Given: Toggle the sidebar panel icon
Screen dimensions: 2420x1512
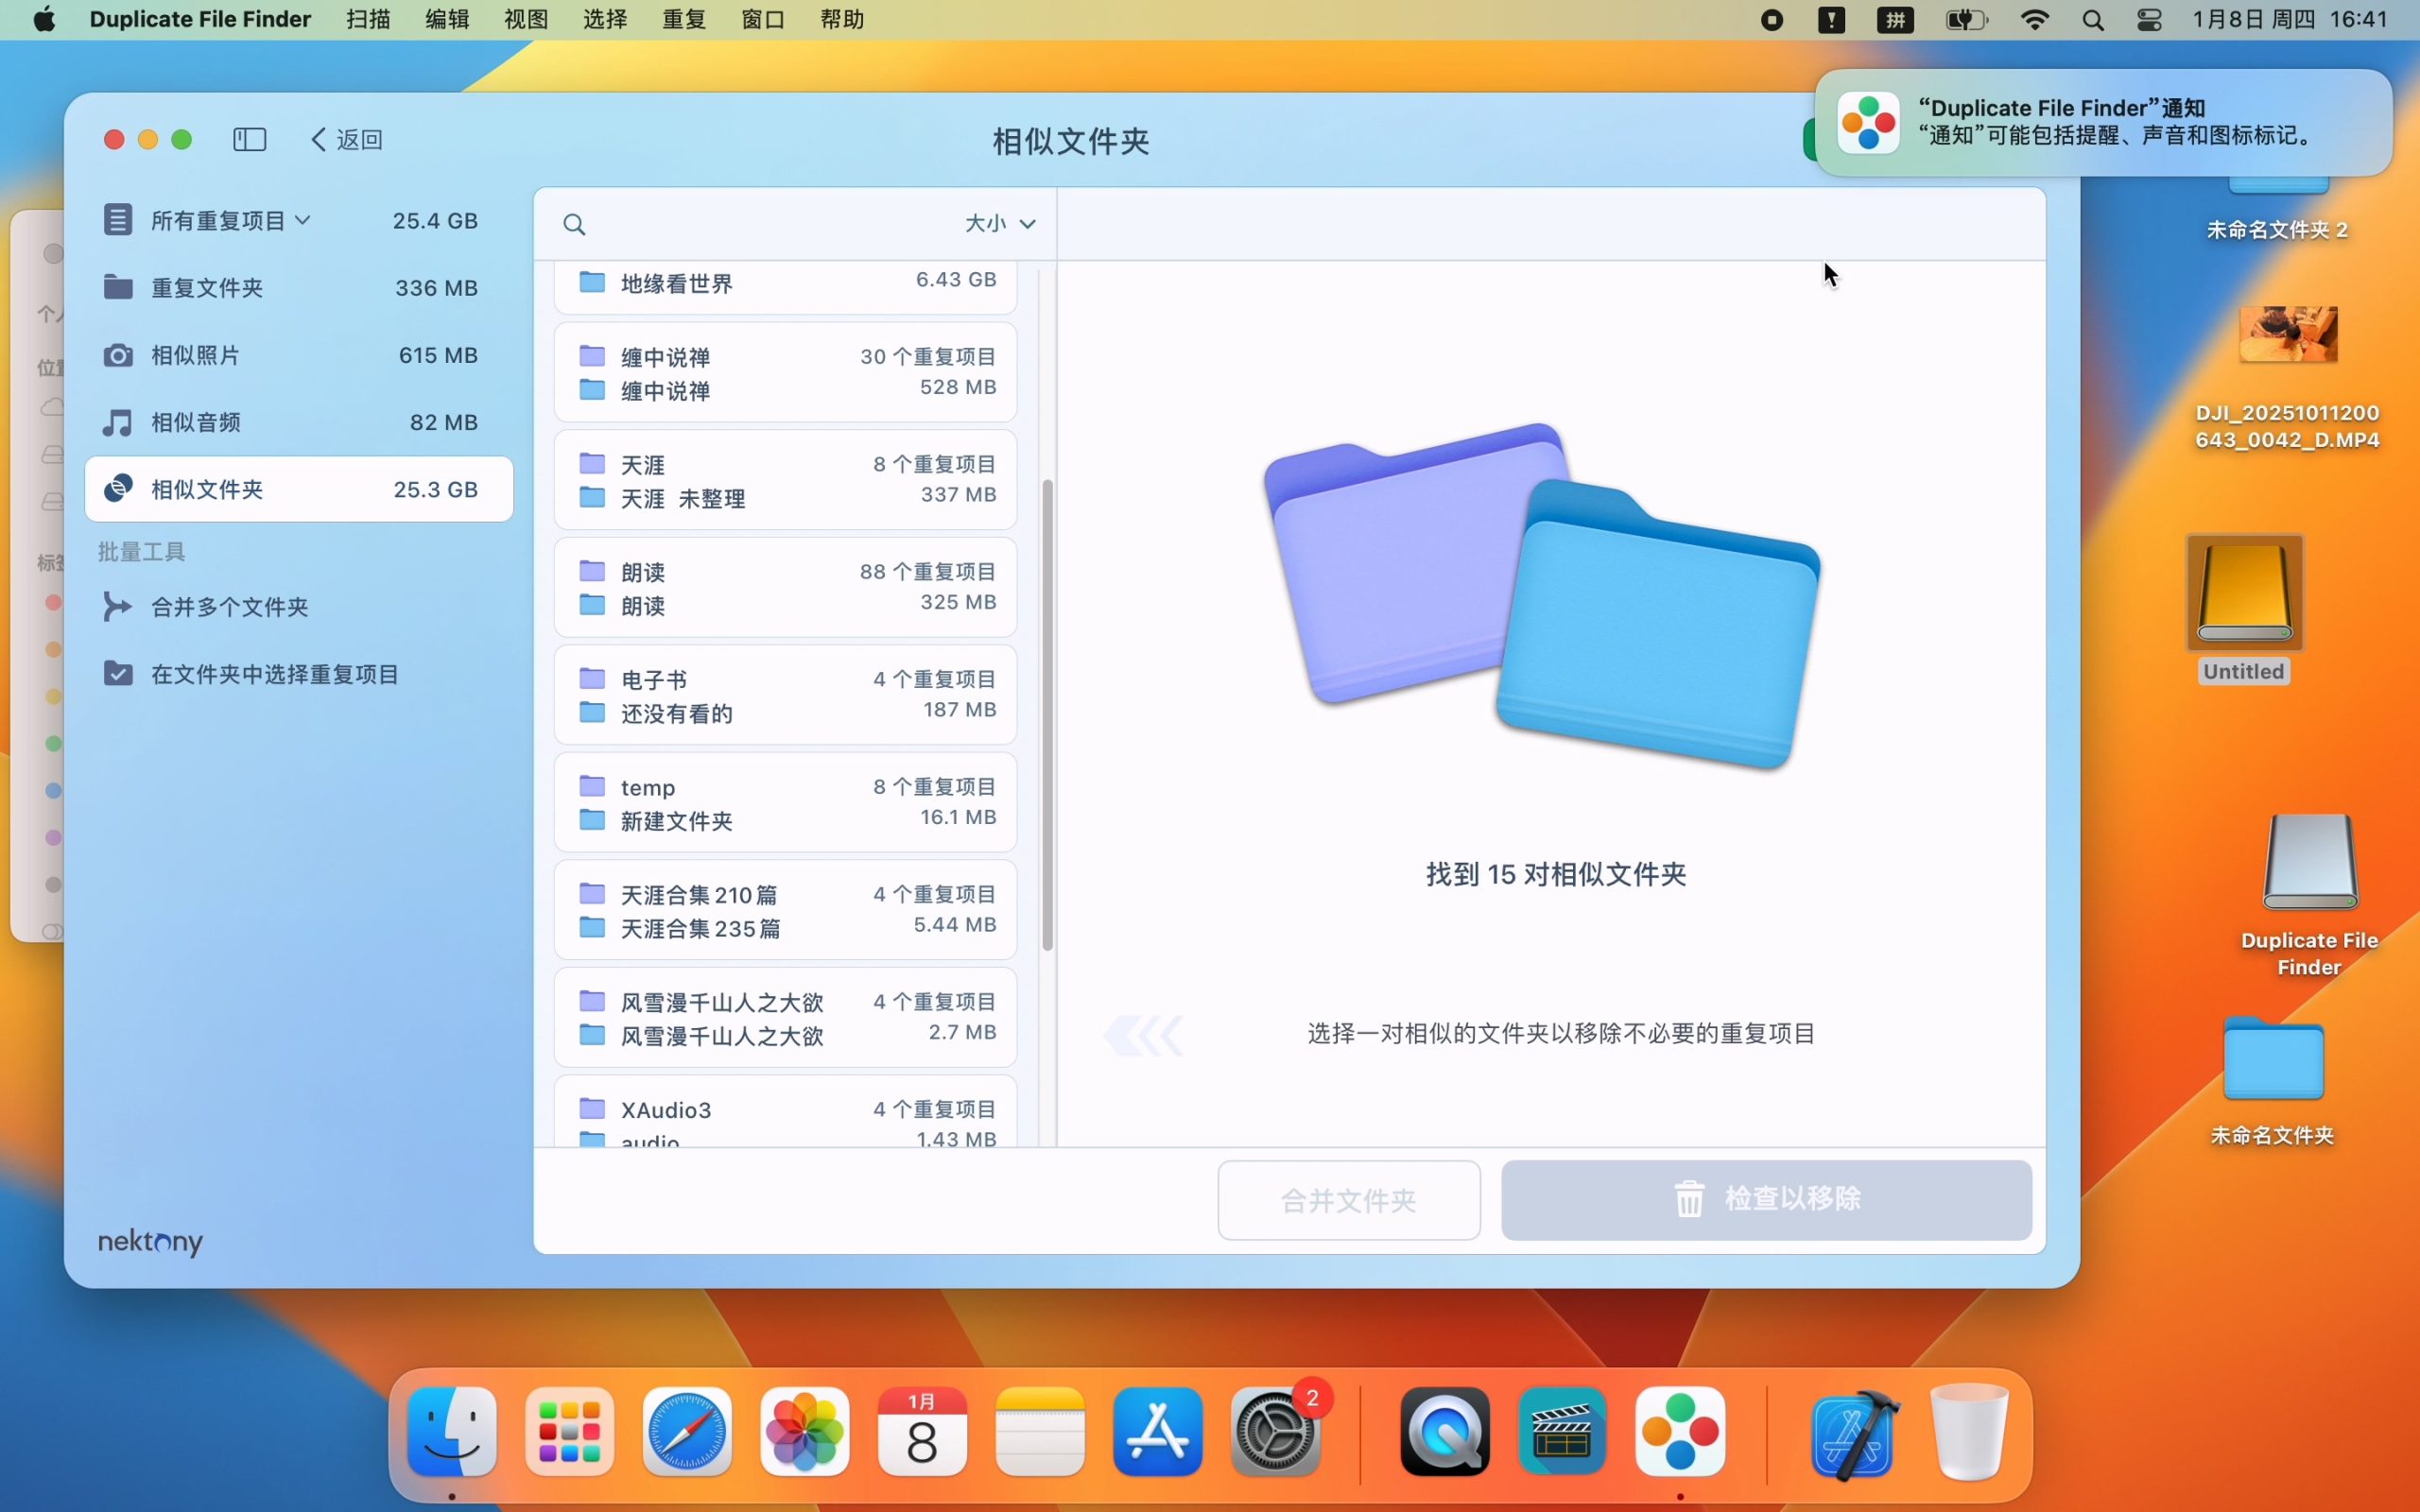Looking at the screenshot, I should (x=249, y=139).
